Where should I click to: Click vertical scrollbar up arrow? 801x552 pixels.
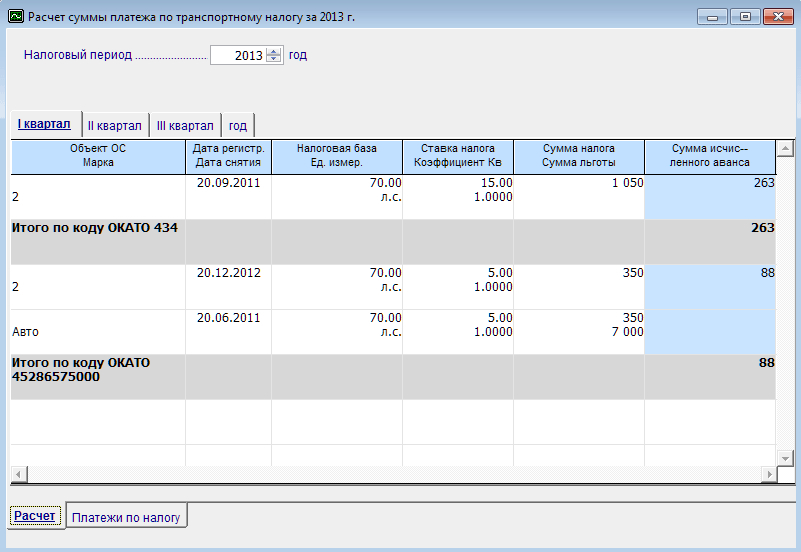pyautogui.click(x=785, y=149)
